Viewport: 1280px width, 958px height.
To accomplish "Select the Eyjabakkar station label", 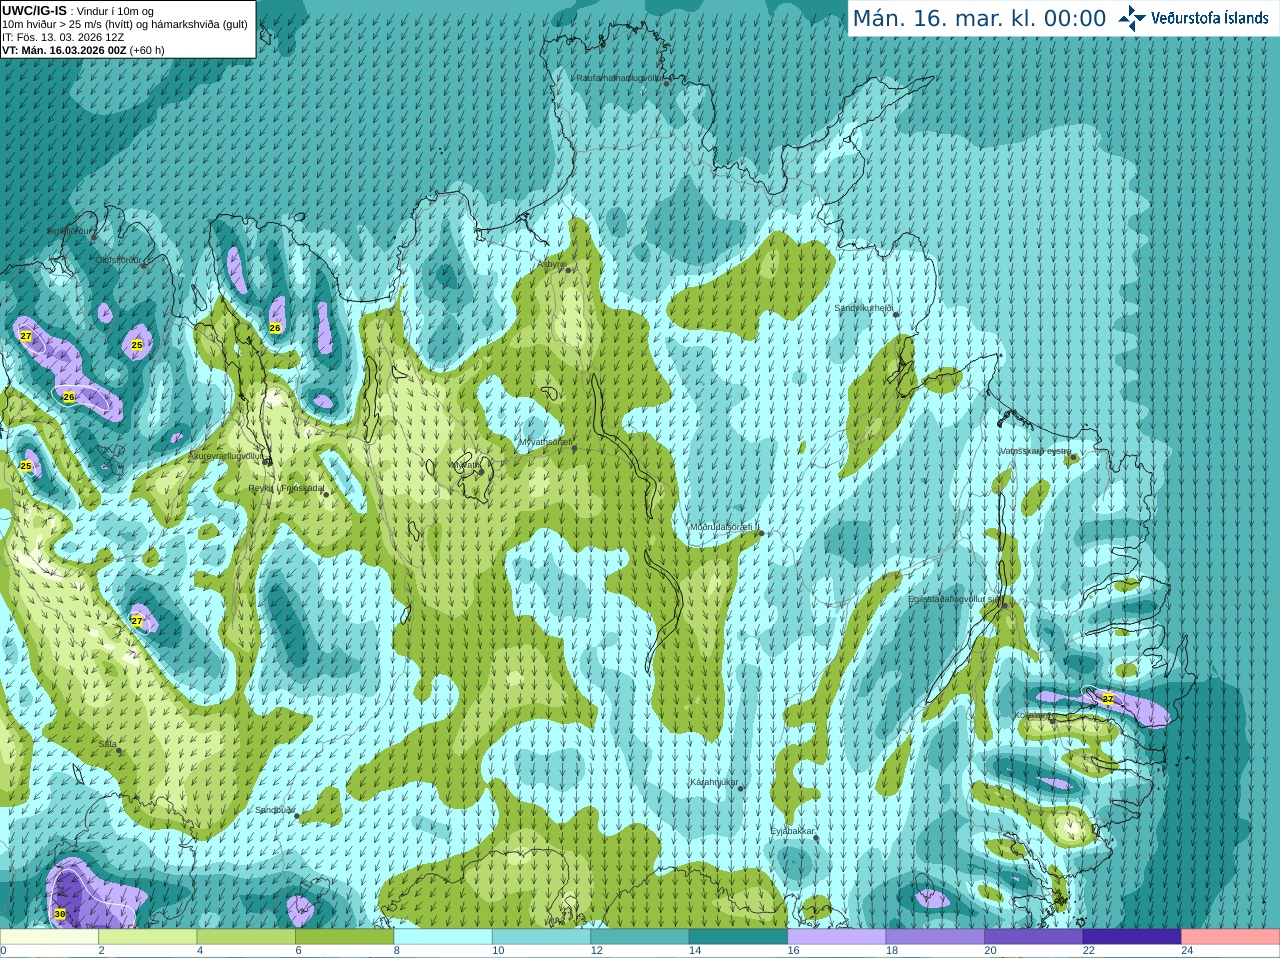I will (x=792, y=830).
